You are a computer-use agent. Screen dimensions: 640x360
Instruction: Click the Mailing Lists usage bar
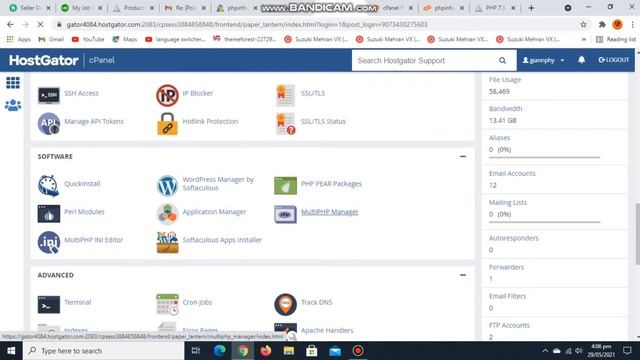tap(544, 222)
